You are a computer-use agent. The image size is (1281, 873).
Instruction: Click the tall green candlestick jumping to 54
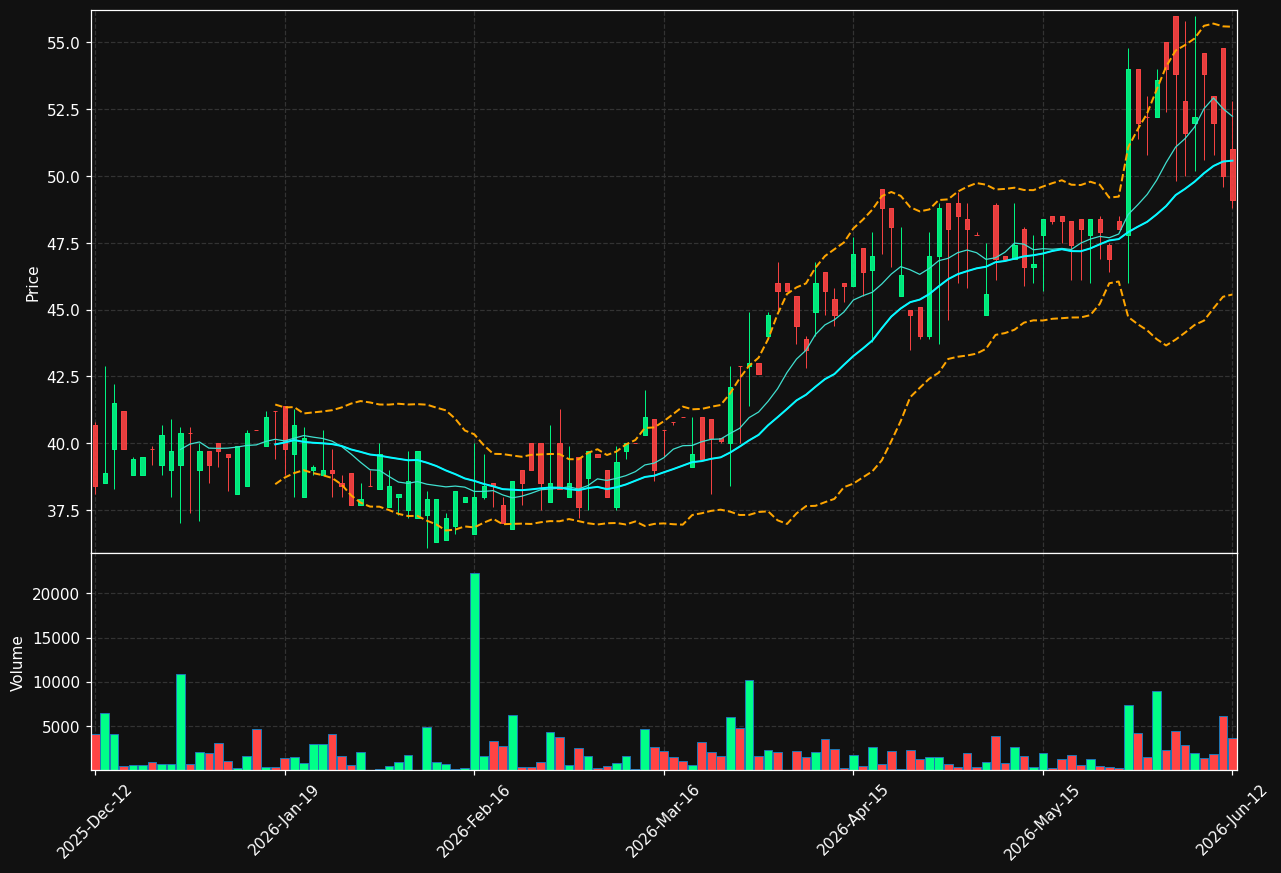coord(1128,153)
